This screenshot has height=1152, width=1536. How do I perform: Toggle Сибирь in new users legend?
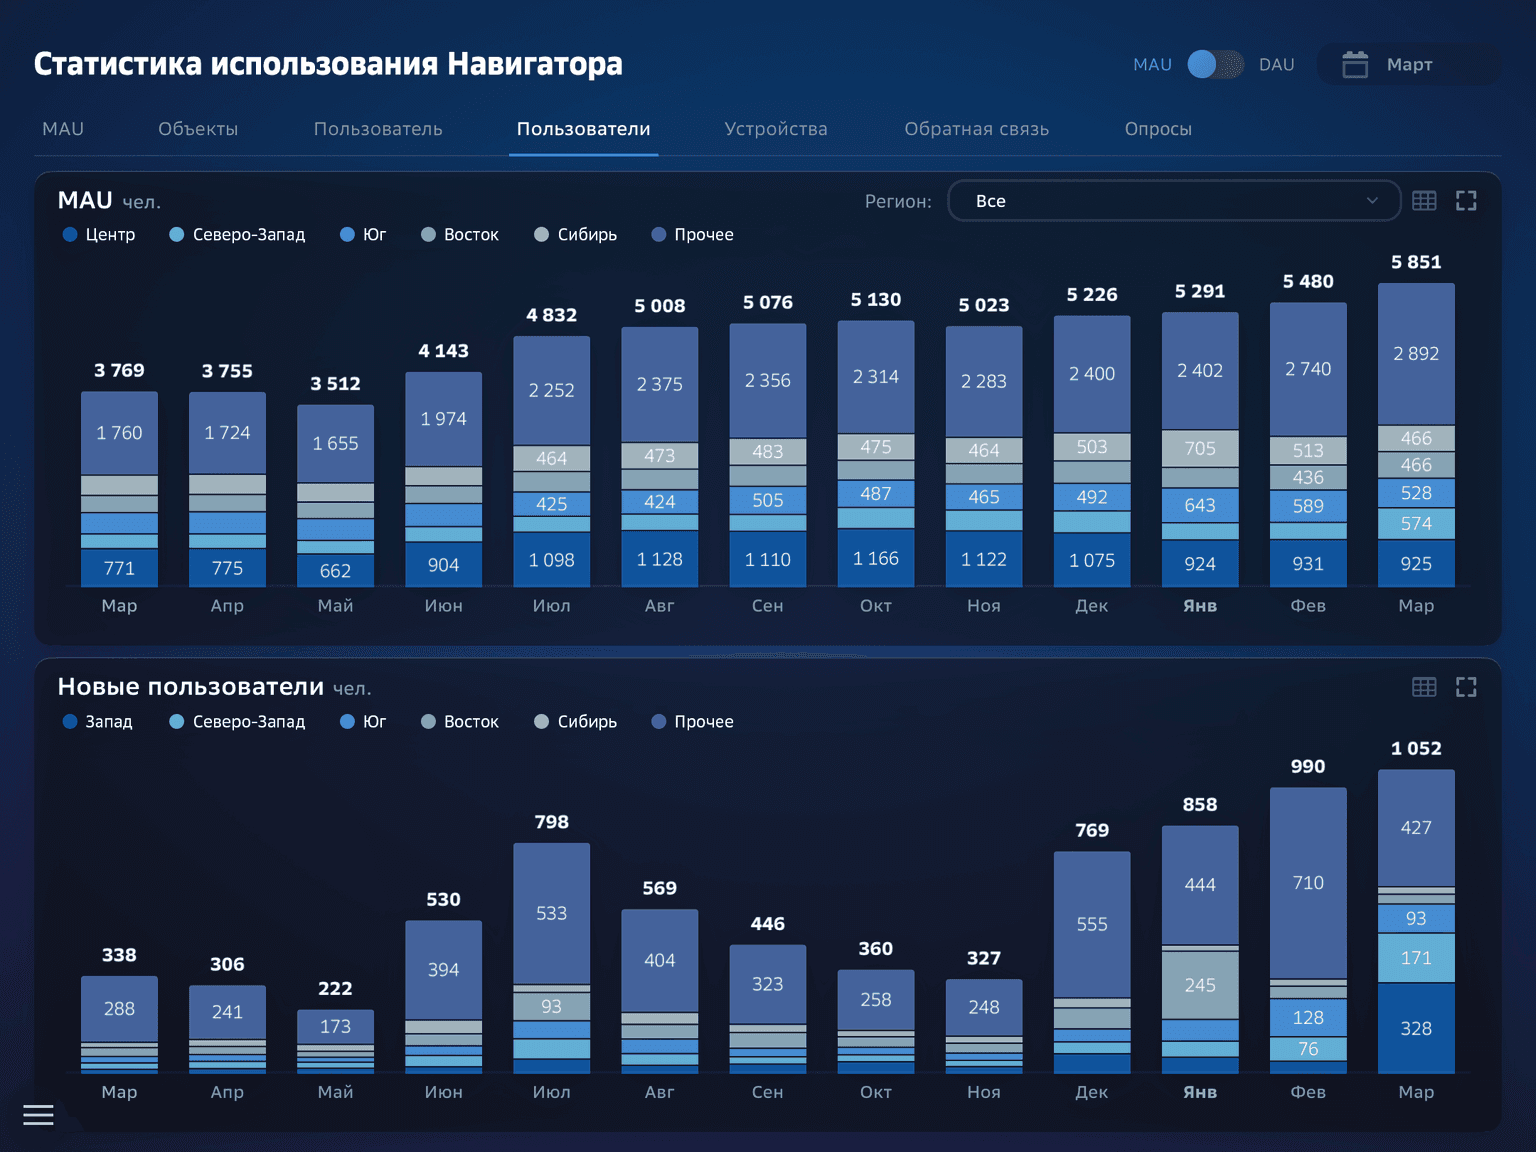coord(576,722)
